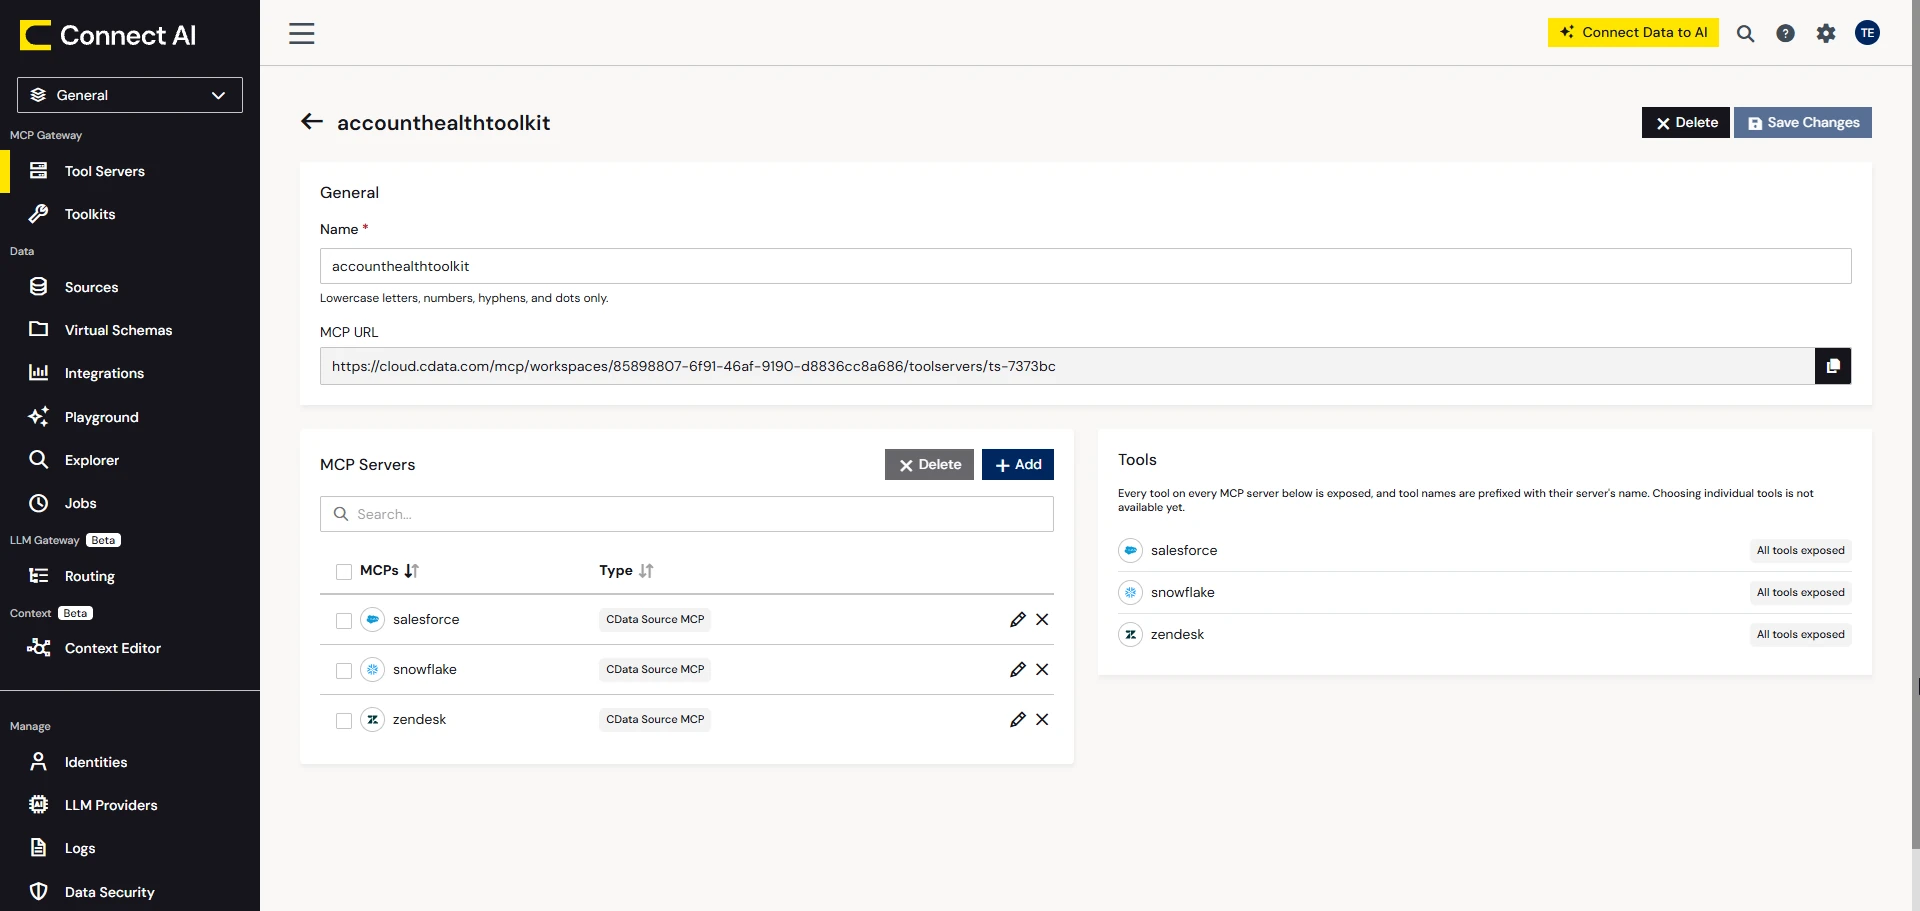Open the settings gear icon
Viewport: 1920px width, 911px height.
point(1826,33)
